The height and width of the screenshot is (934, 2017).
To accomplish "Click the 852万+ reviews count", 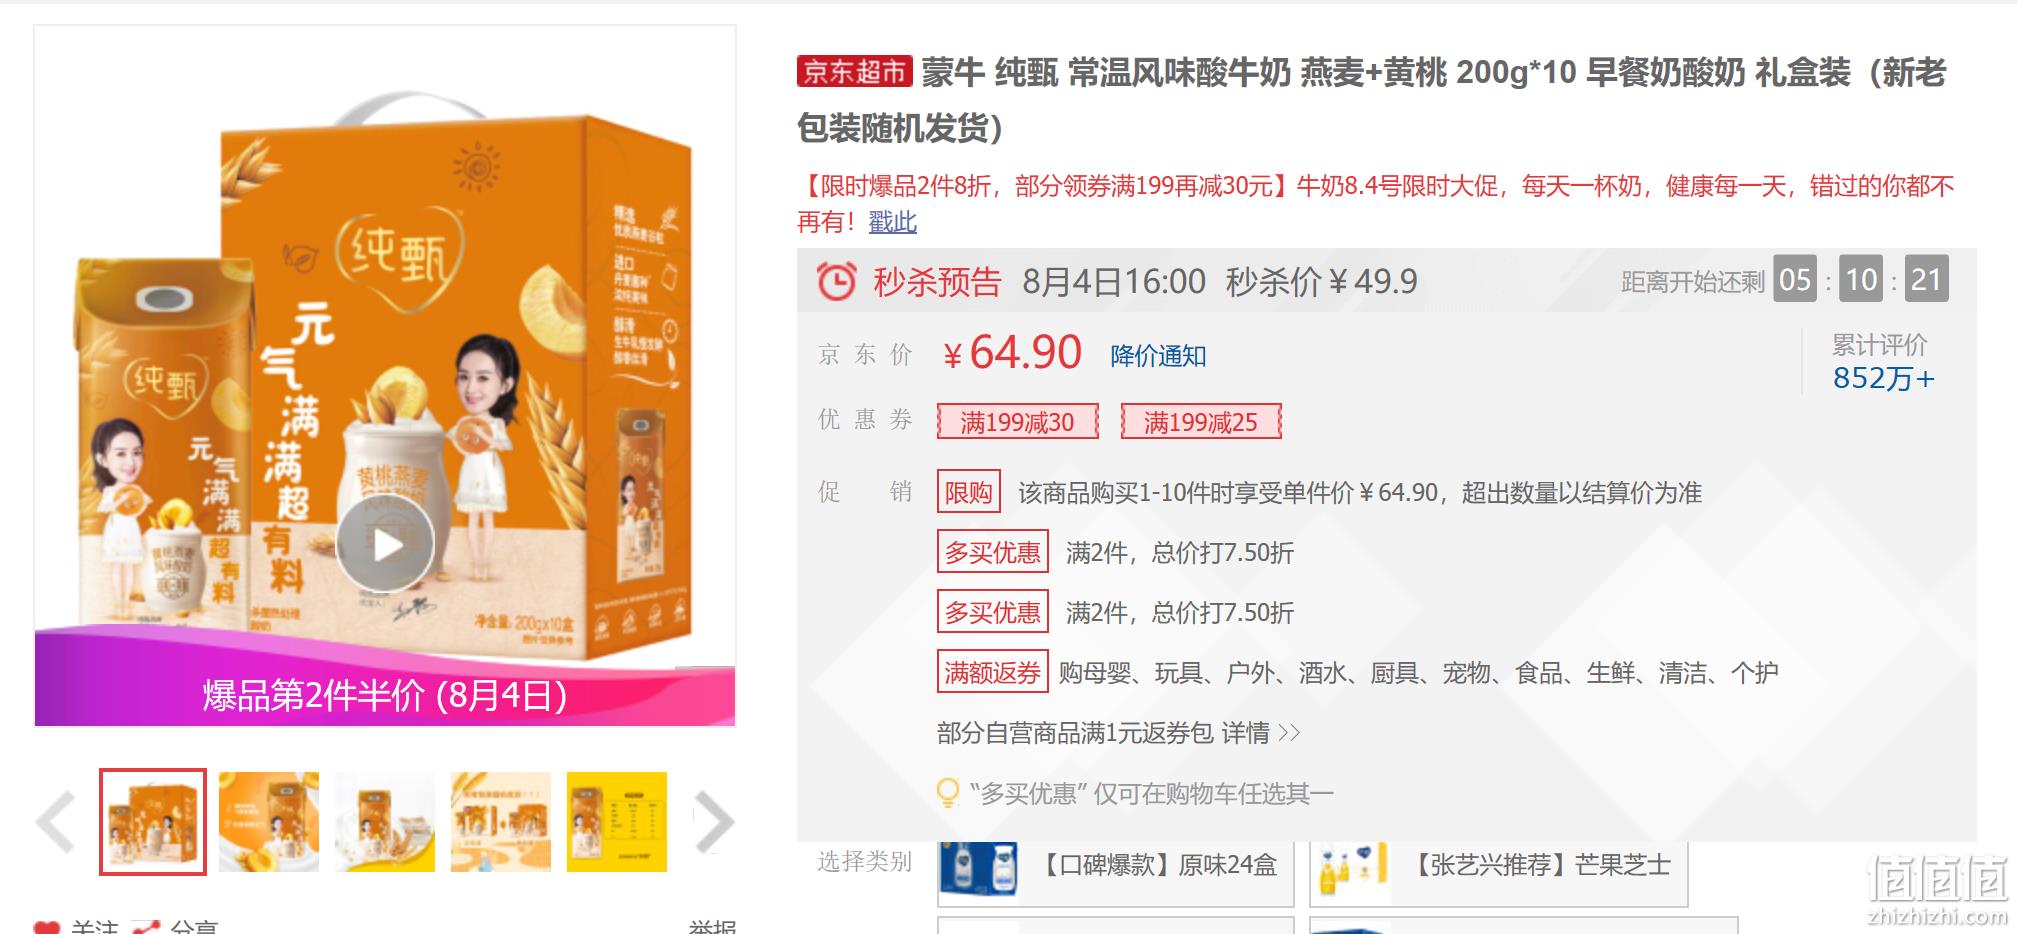I will [x=1884, y=379].
